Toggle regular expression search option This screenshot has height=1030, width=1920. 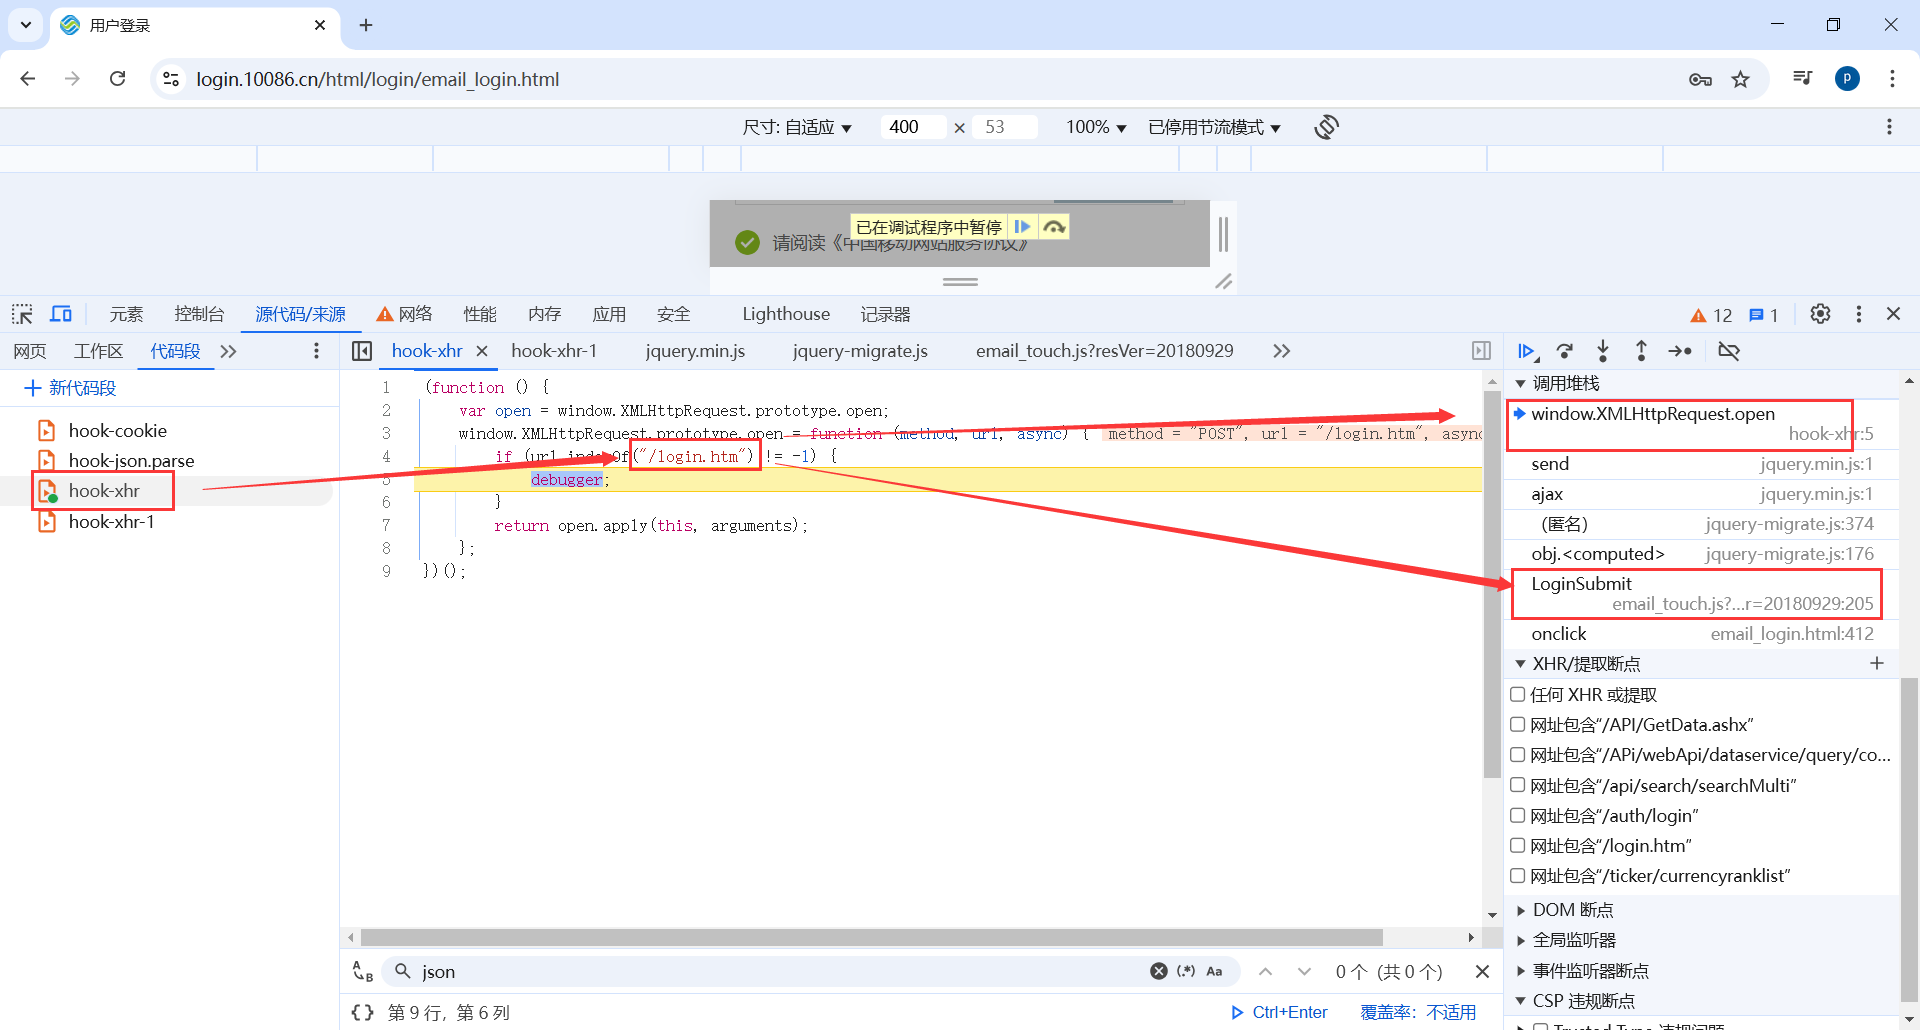click(x=1186, y=971)
